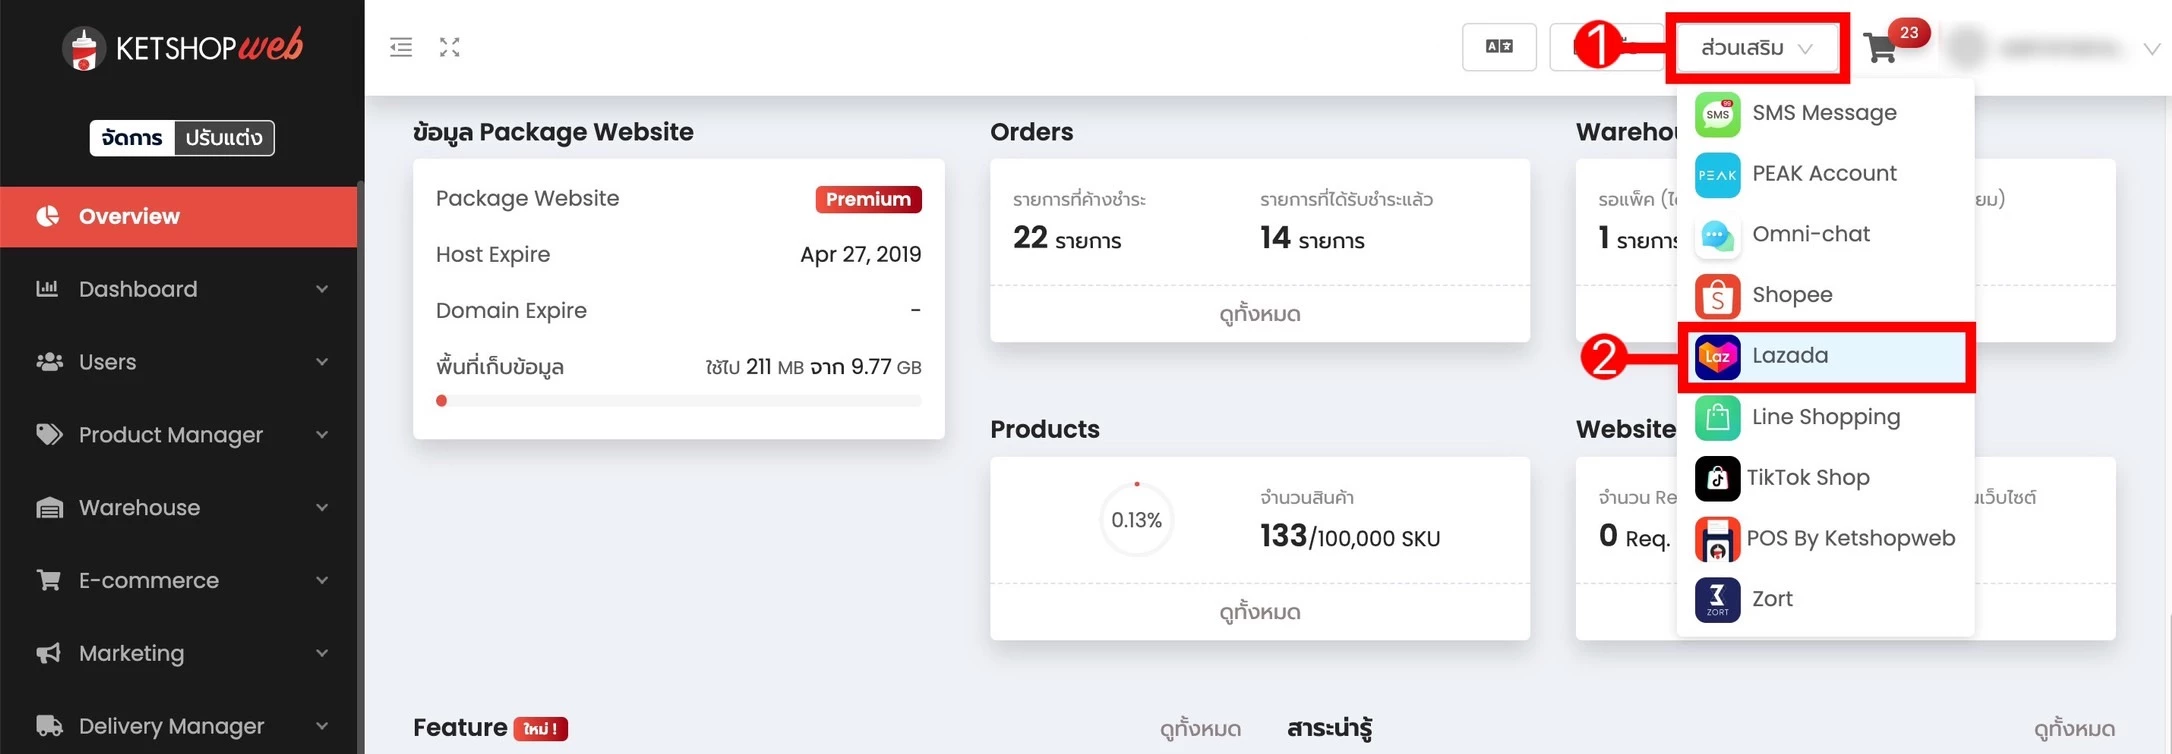Select POS By Ketshopweb menu entry
The height and width of the screenshot is (754, 2172).
coord(1825,539)
